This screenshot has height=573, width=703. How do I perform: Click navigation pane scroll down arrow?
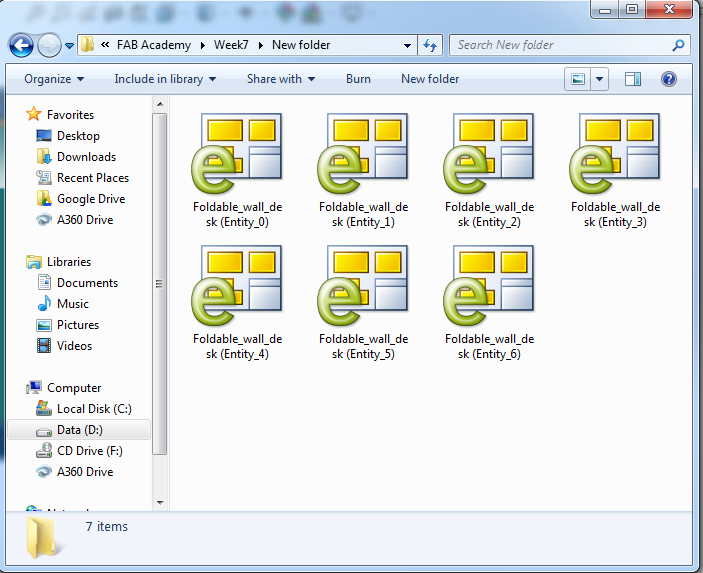tap(160, 503)
